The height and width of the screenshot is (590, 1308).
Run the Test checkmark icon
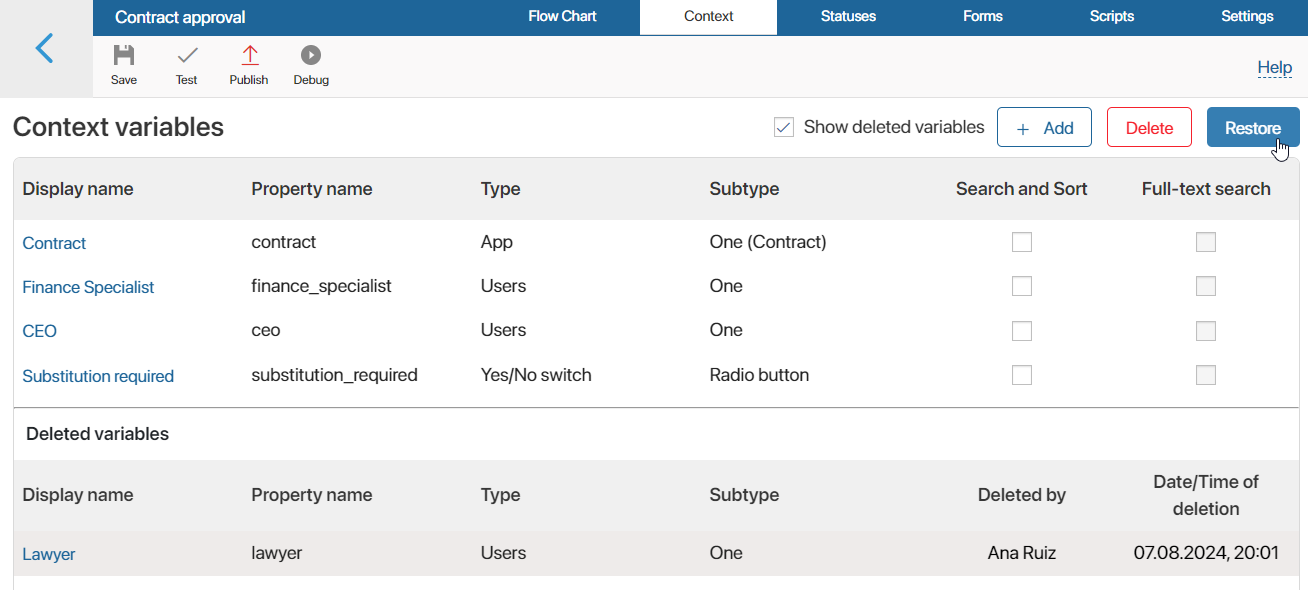[187, 56]
